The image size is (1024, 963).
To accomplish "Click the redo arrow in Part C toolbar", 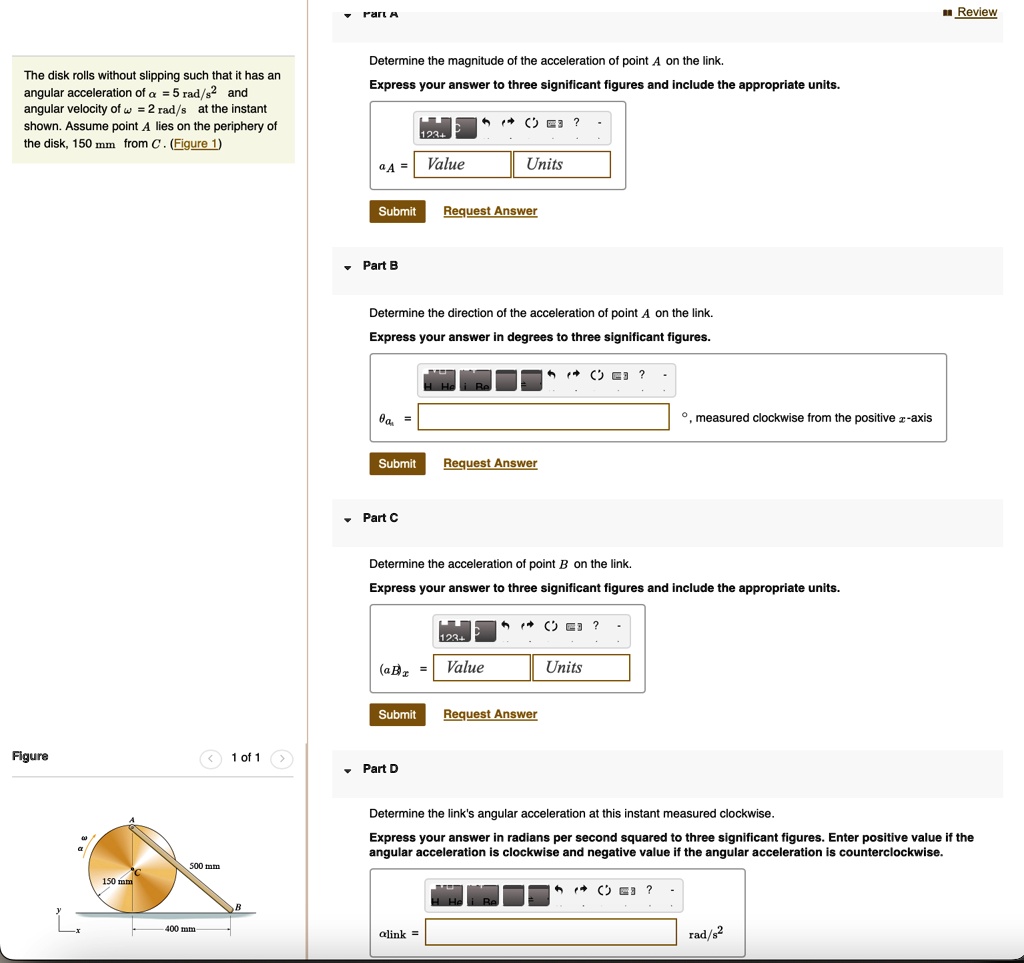I will (528, 625).
